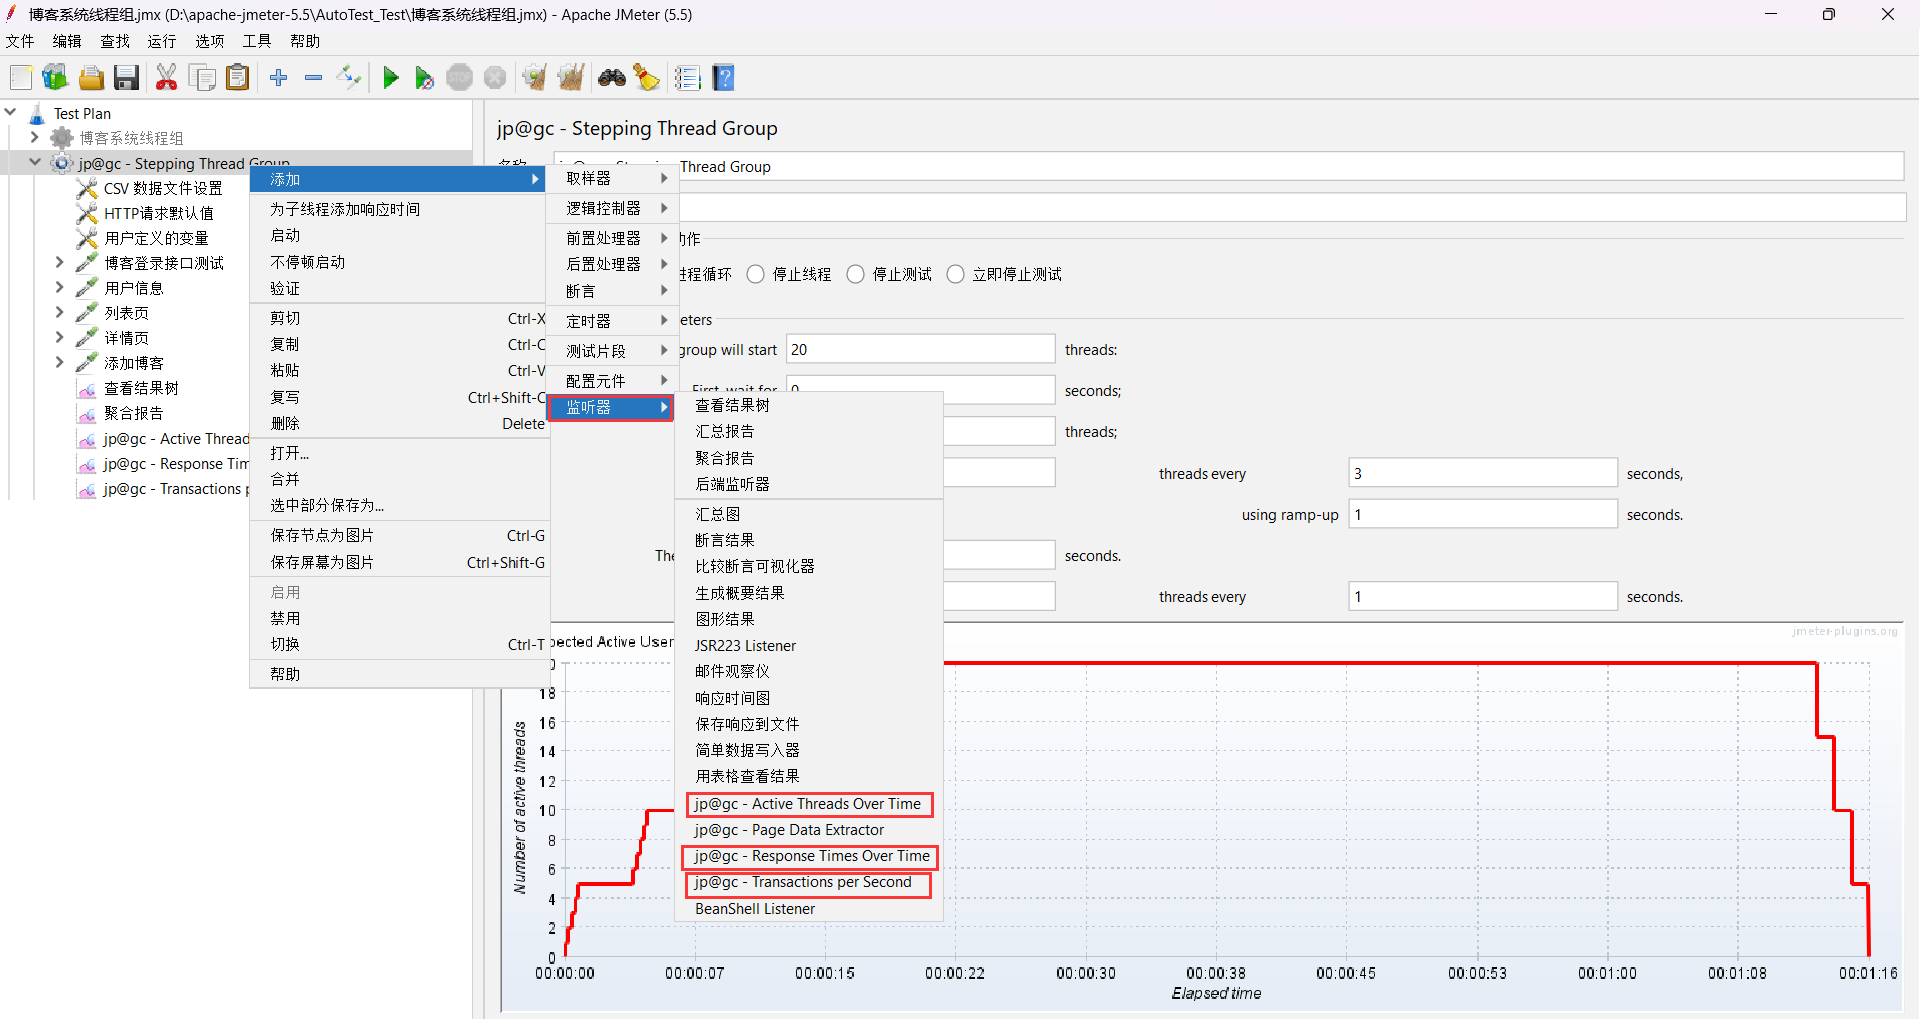The height and width of the screenshot is (1020, 1920).
Task: Click the Cut scissors icon
Action: coord(166,78)
